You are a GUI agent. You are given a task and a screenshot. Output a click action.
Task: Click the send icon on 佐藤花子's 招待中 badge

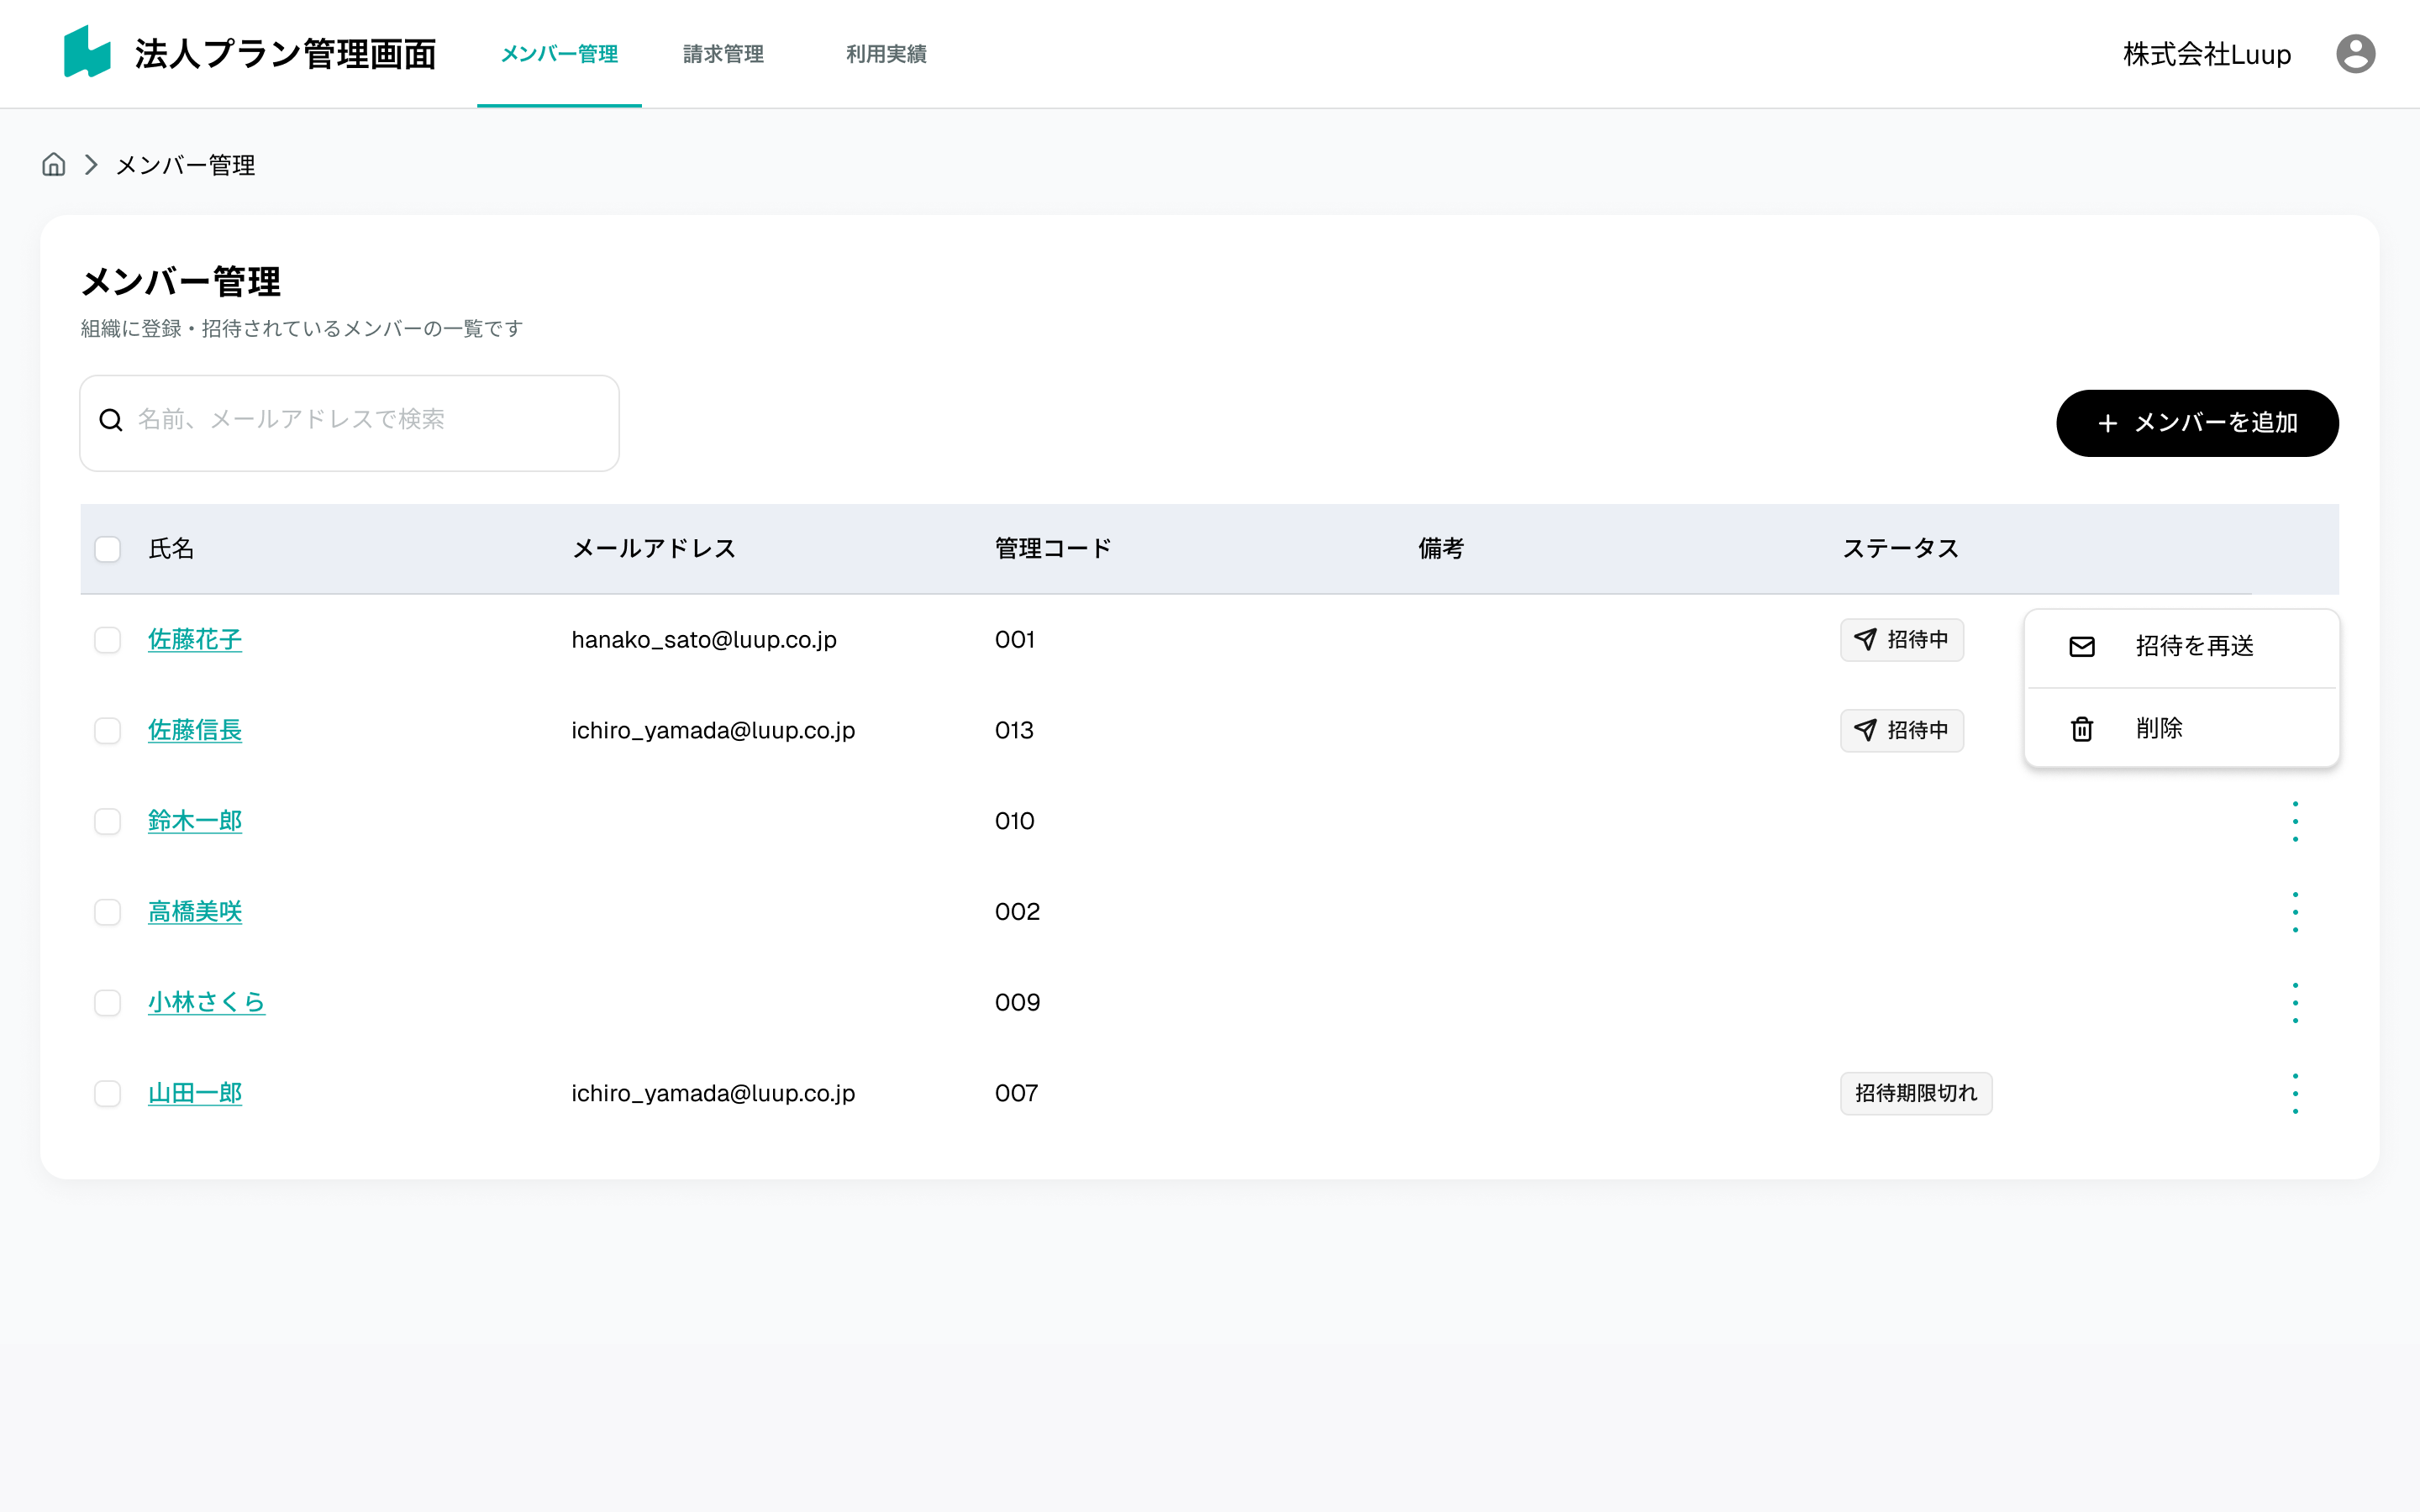(1866, 639)
